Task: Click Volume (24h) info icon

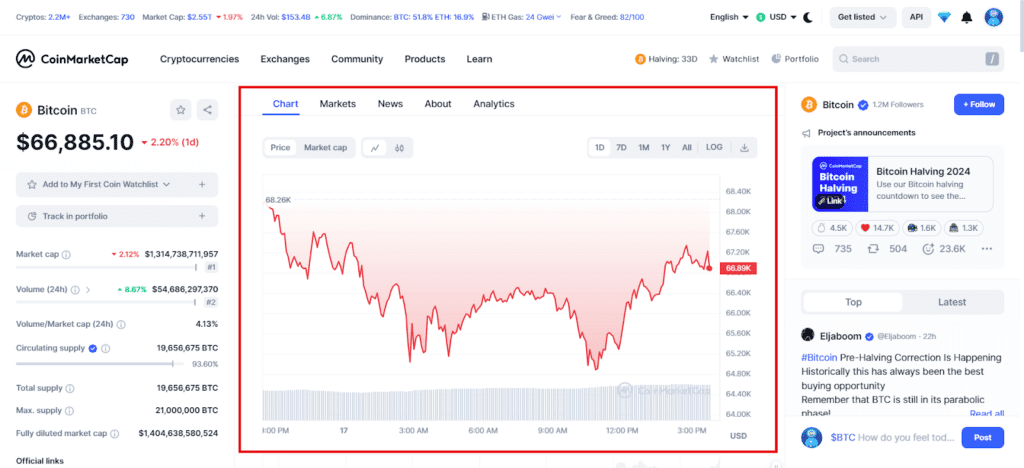Action: pyautogui.click(x=75, y=289)
